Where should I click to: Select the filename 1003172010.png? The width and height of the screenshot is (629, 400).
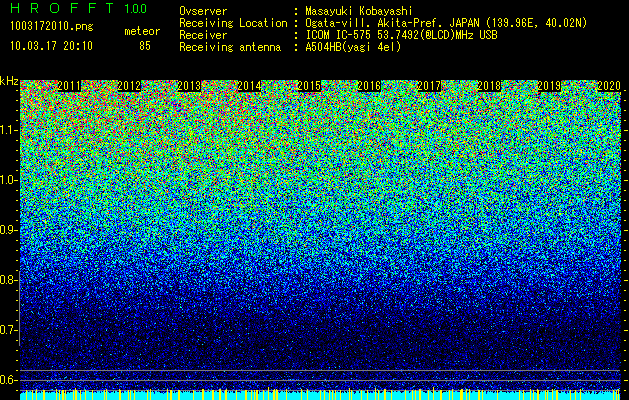52,27
